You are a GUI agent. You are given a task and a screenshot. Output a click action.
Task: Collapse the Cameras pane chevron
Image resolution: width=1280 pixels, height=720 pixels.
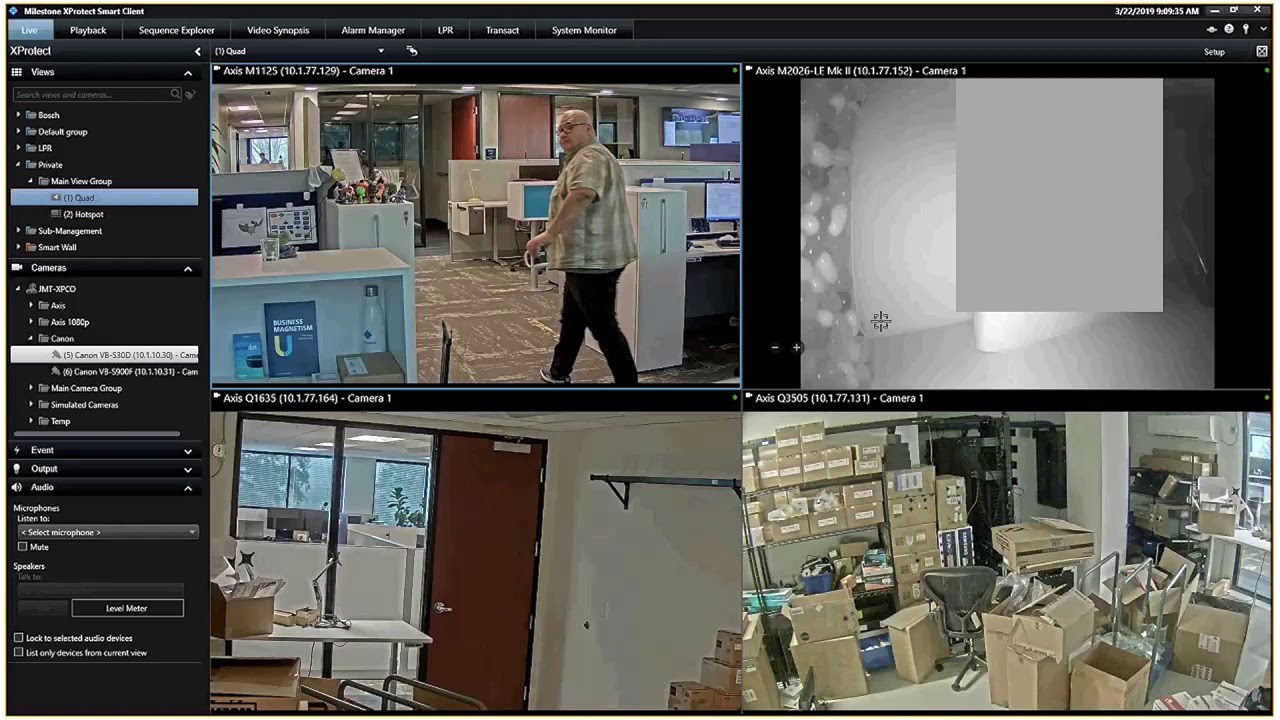click(x=188, y=268)
